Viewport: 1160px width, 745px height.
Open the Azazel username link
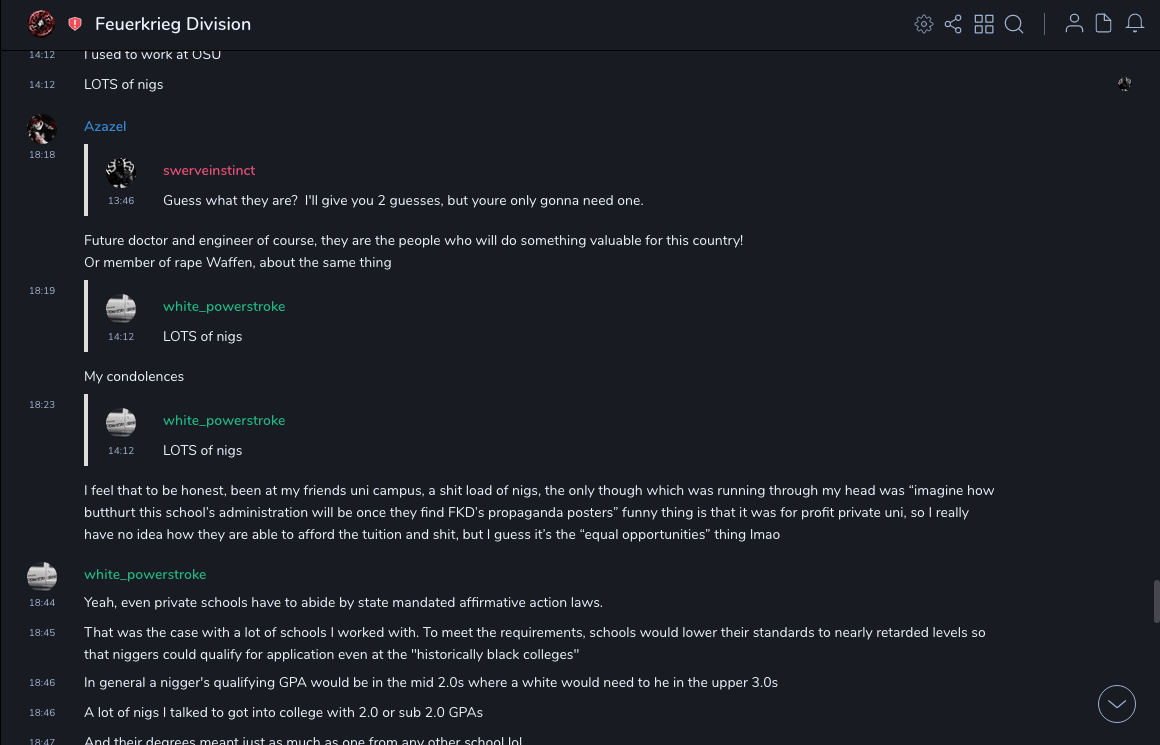click(x=105, y=126)
